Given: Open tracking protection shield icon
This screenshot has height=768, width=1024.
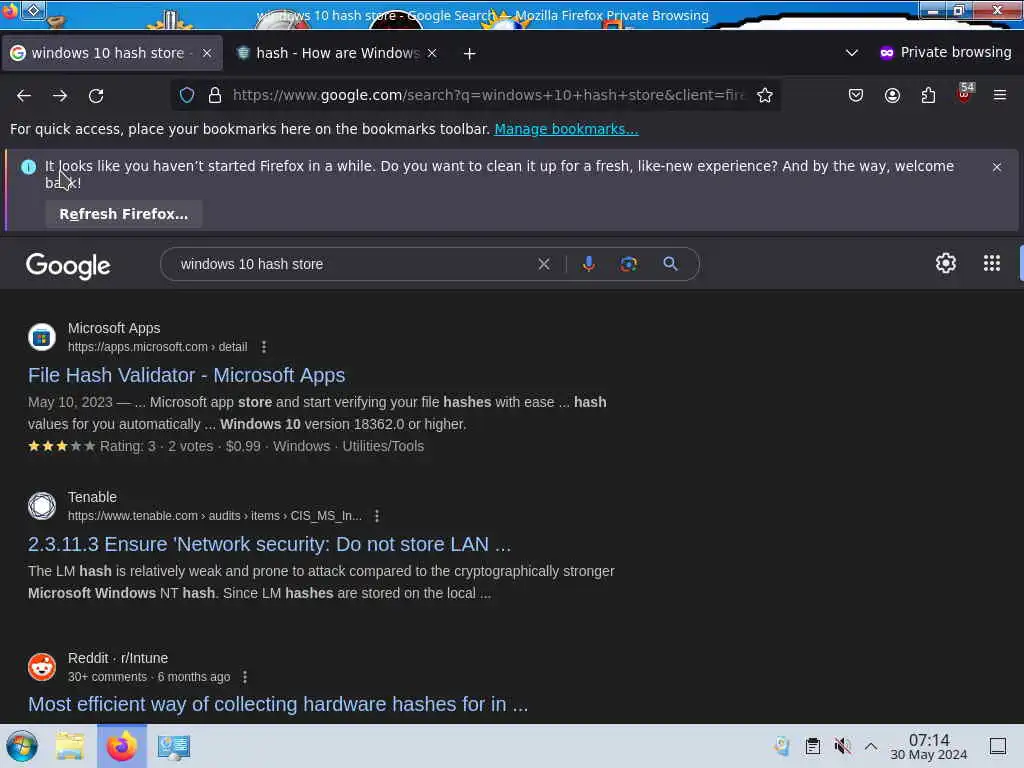Looking at the screenshot, I should [x=187, y=95].
